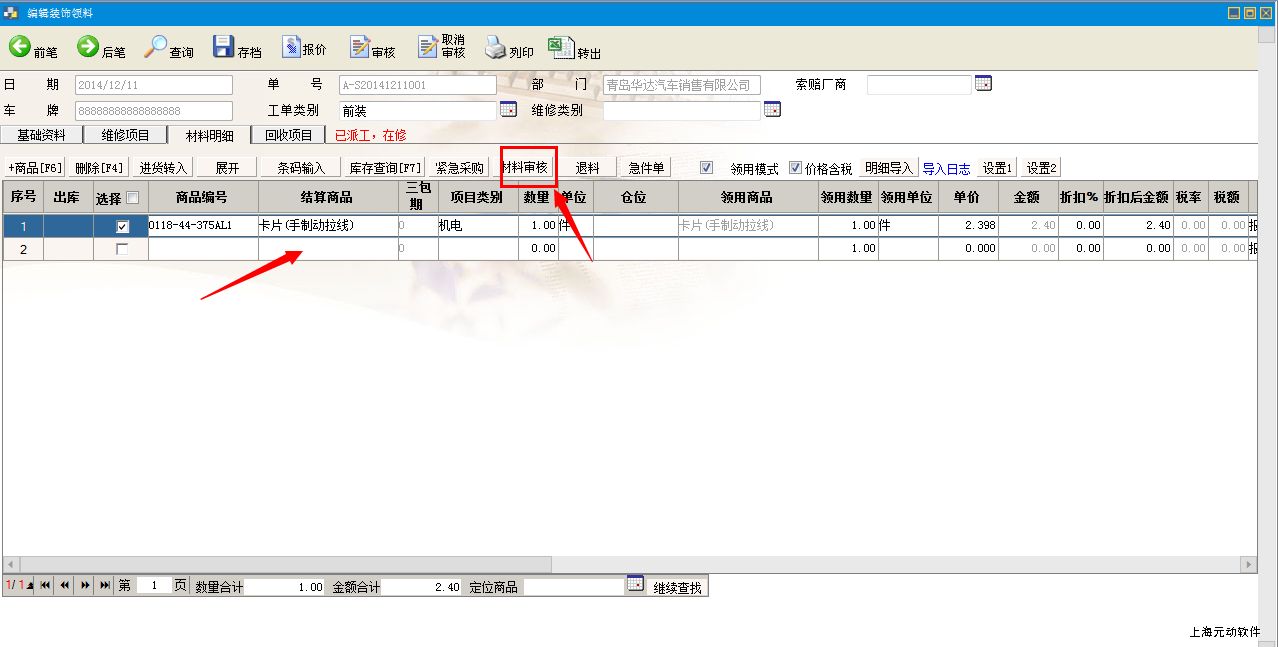Open the 维修类别 picker button

[x=772, y=110]
